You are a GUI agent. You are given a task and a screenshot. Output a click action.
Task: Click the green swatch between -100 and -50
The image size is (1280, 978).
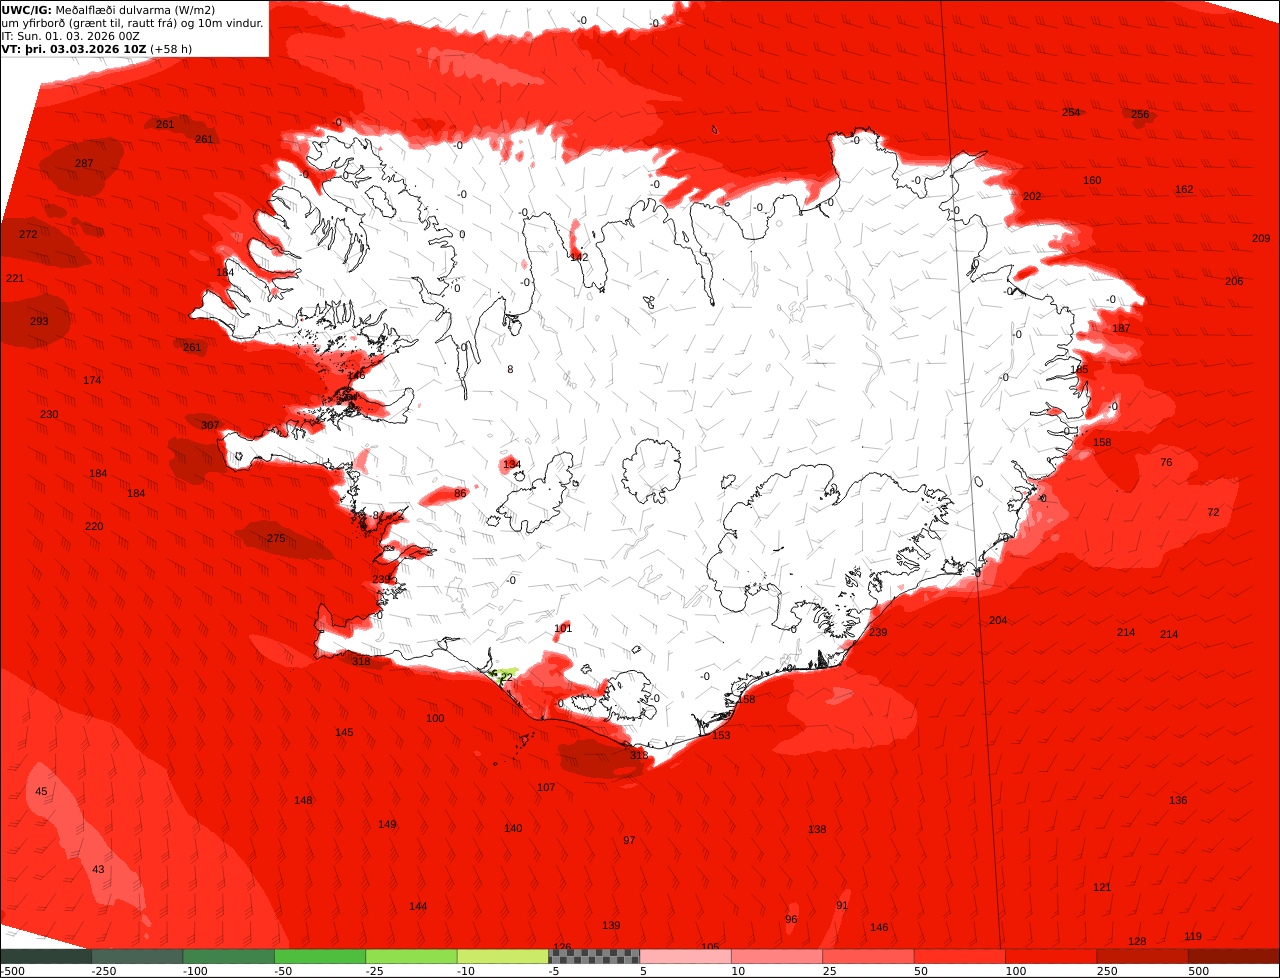pos(229,956)
